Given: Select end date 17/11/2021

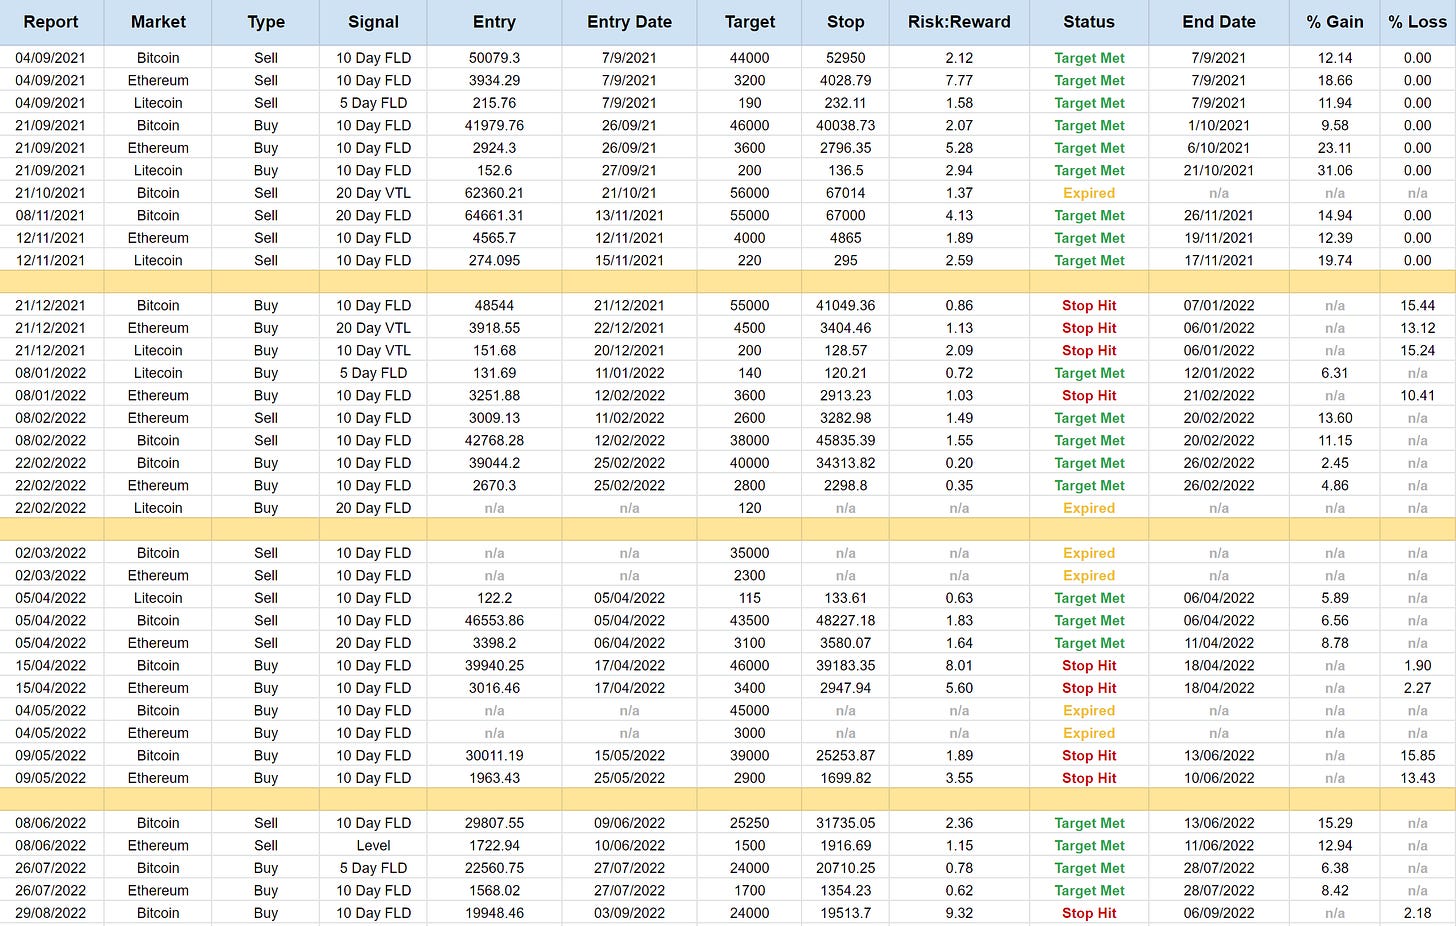Looking at the screenshot, I should tap(1219, 260).
